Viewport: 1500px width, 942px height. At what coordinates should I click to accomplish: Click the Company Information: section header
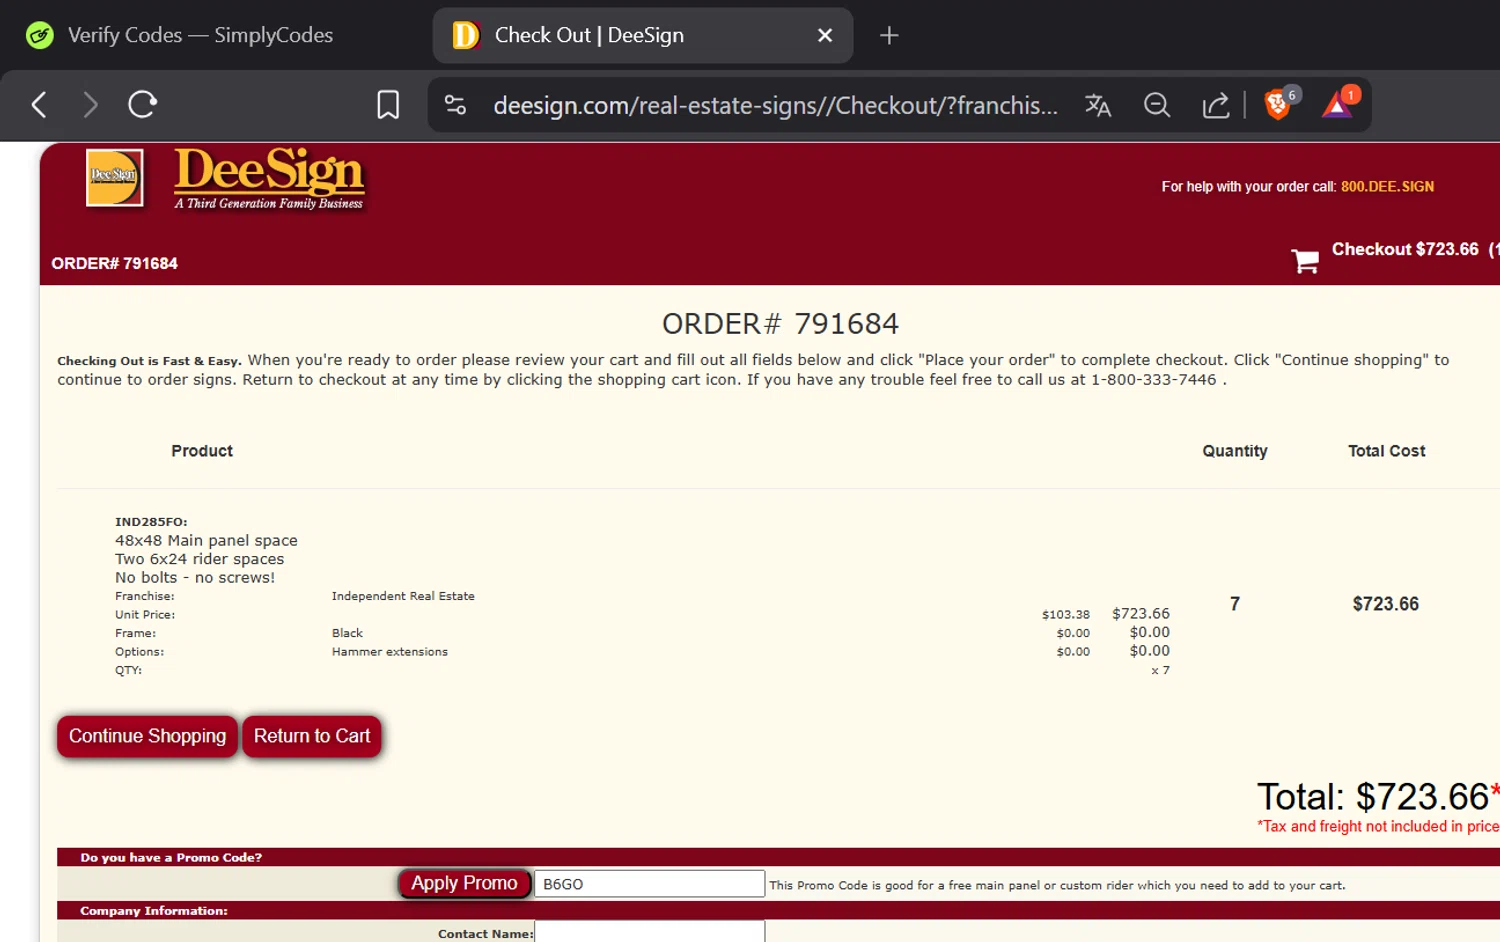click(x=154, y=911)
